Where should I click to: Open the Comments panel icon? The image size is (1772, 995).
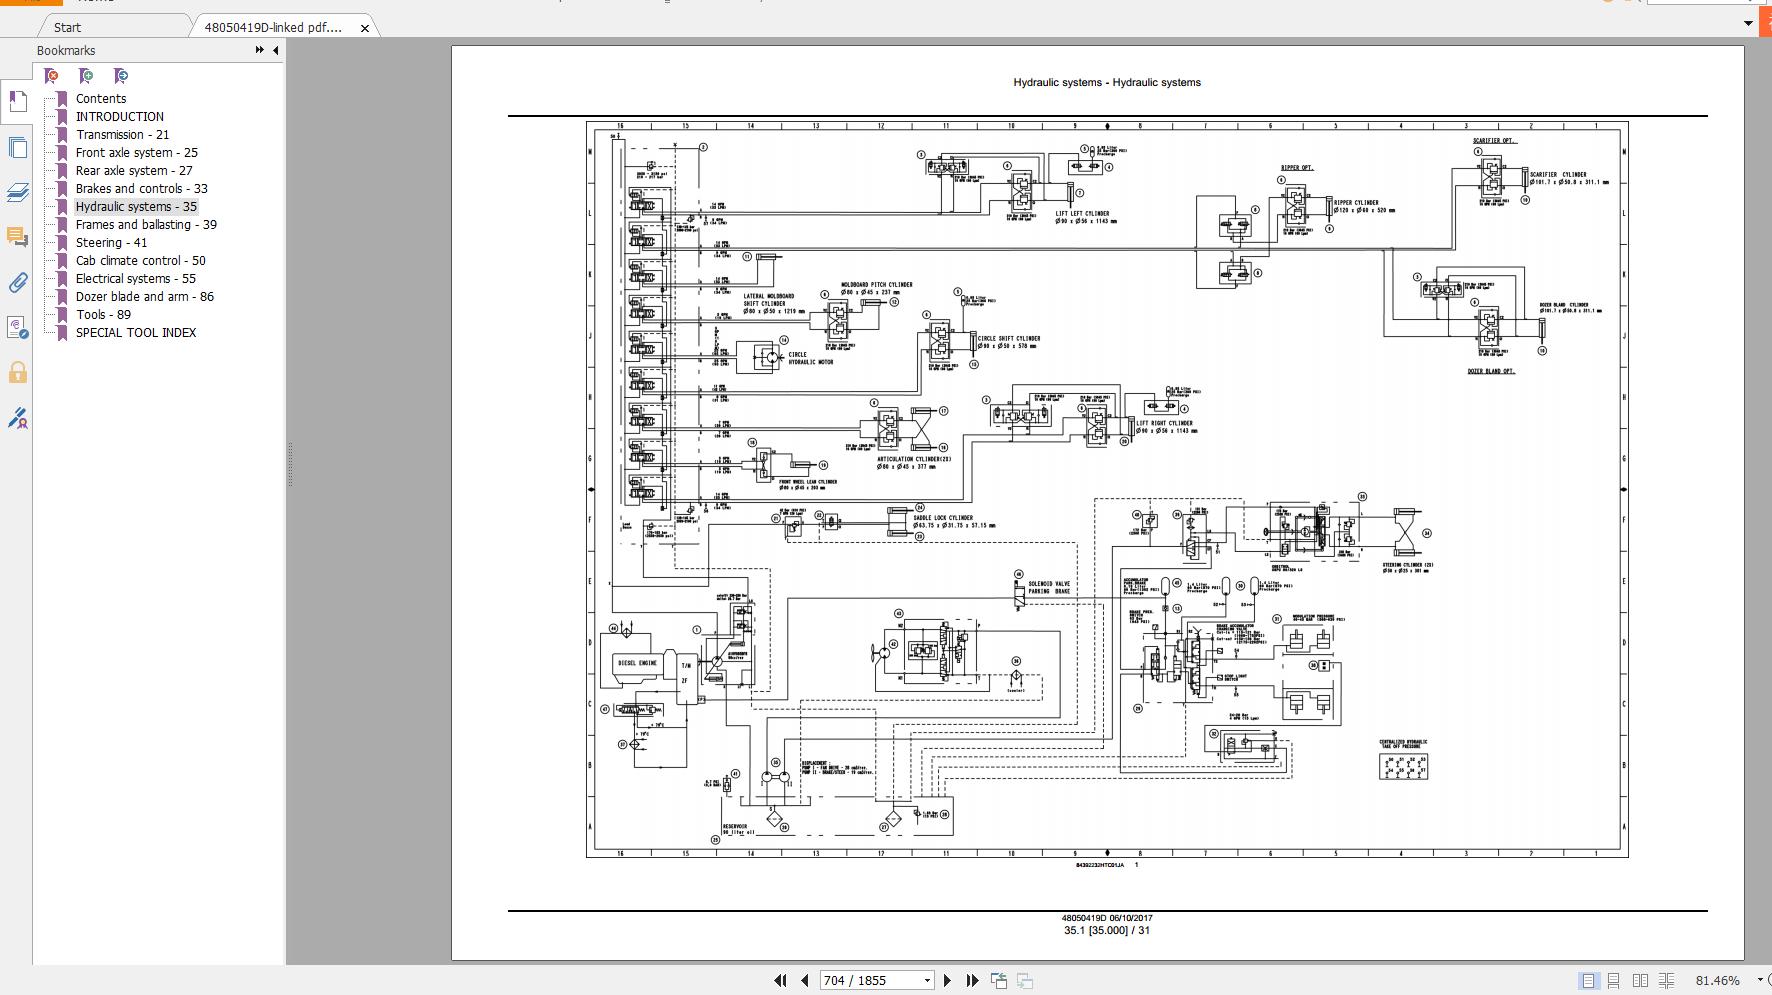[17, 237]
